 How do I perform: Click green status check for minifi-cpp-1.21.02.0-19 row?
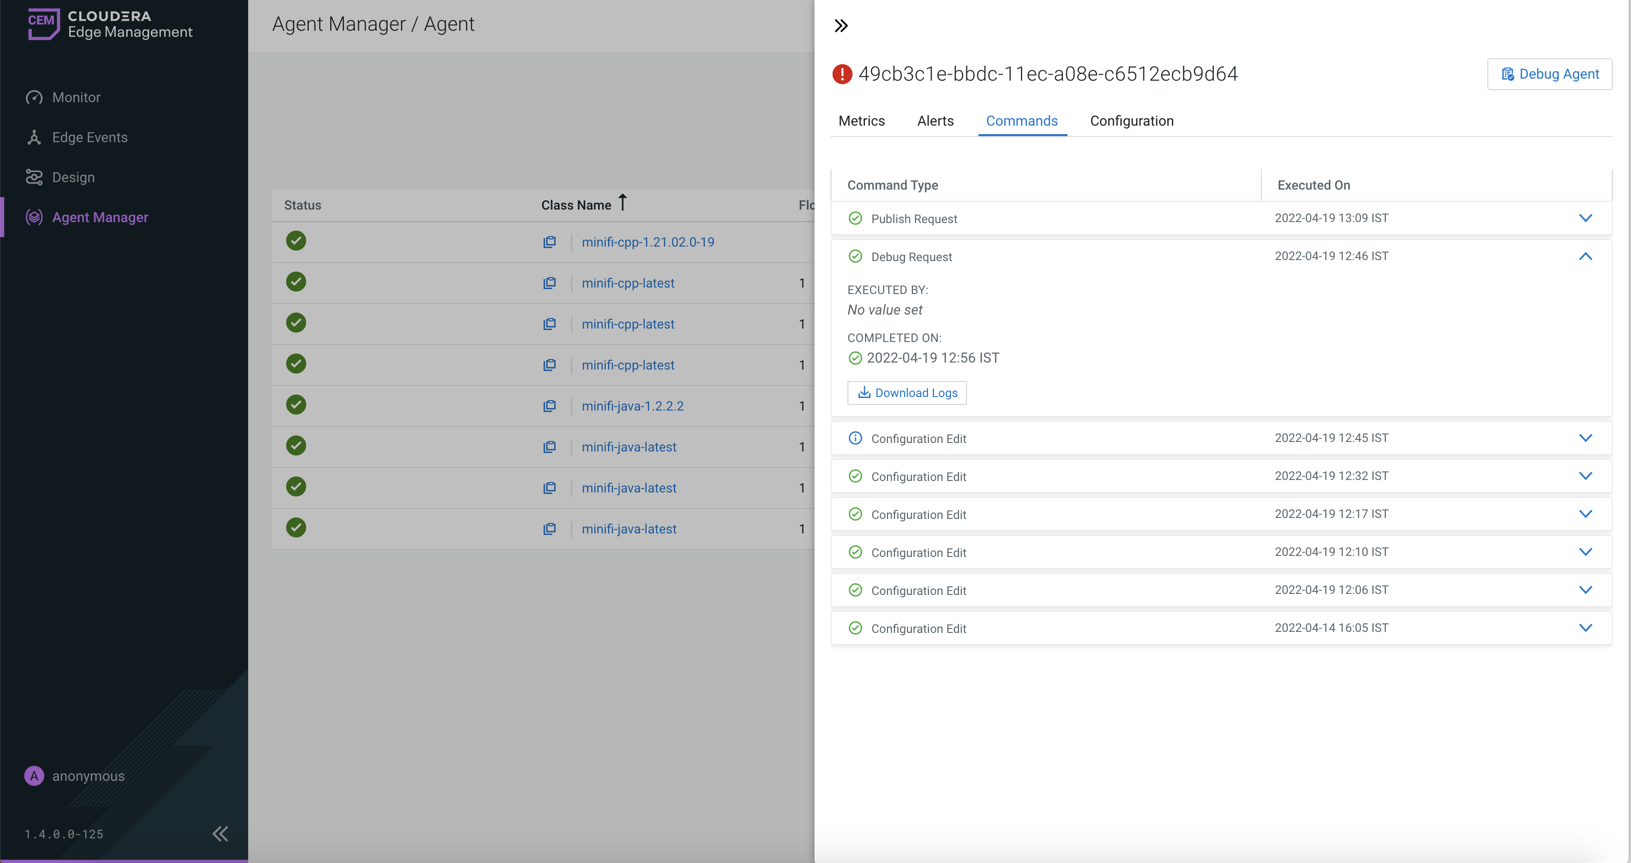[296, 241]
